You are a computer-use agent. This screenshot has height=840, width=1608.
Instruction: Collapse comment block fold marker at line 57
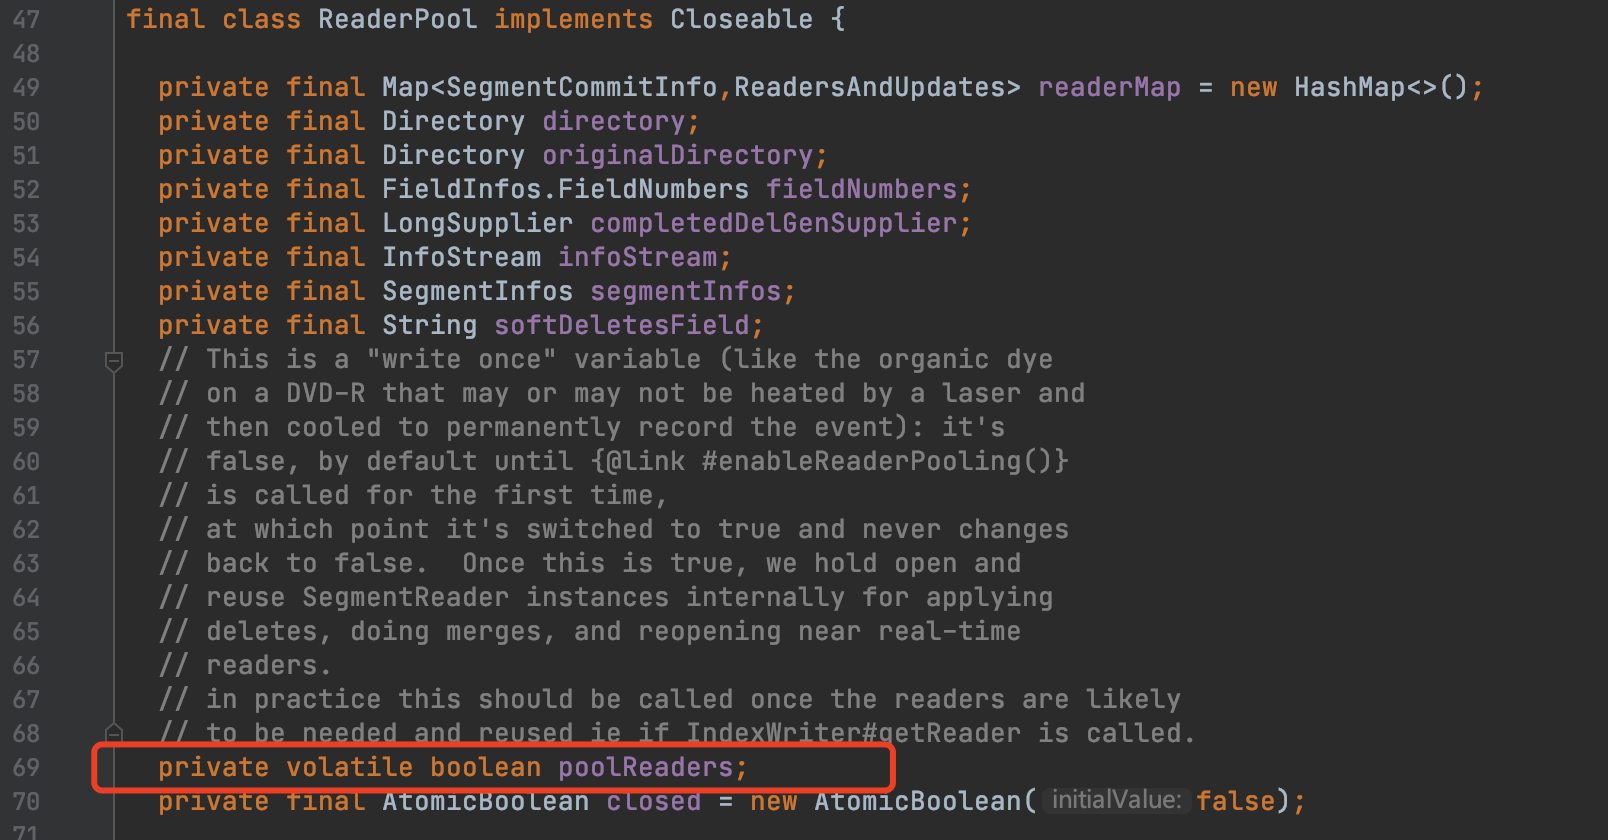[114, 361]
